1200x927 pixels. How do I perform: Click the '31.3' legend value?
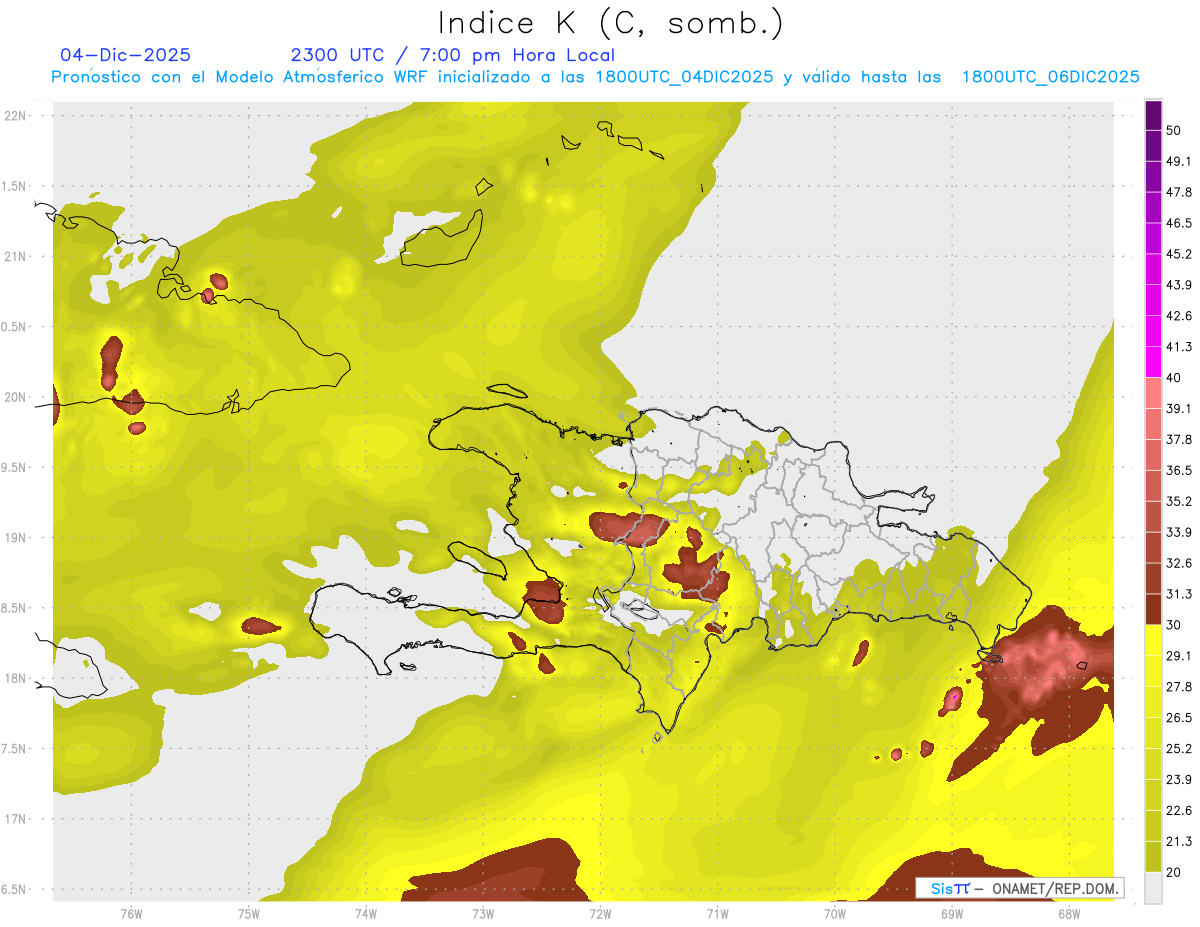point(1180,594)
